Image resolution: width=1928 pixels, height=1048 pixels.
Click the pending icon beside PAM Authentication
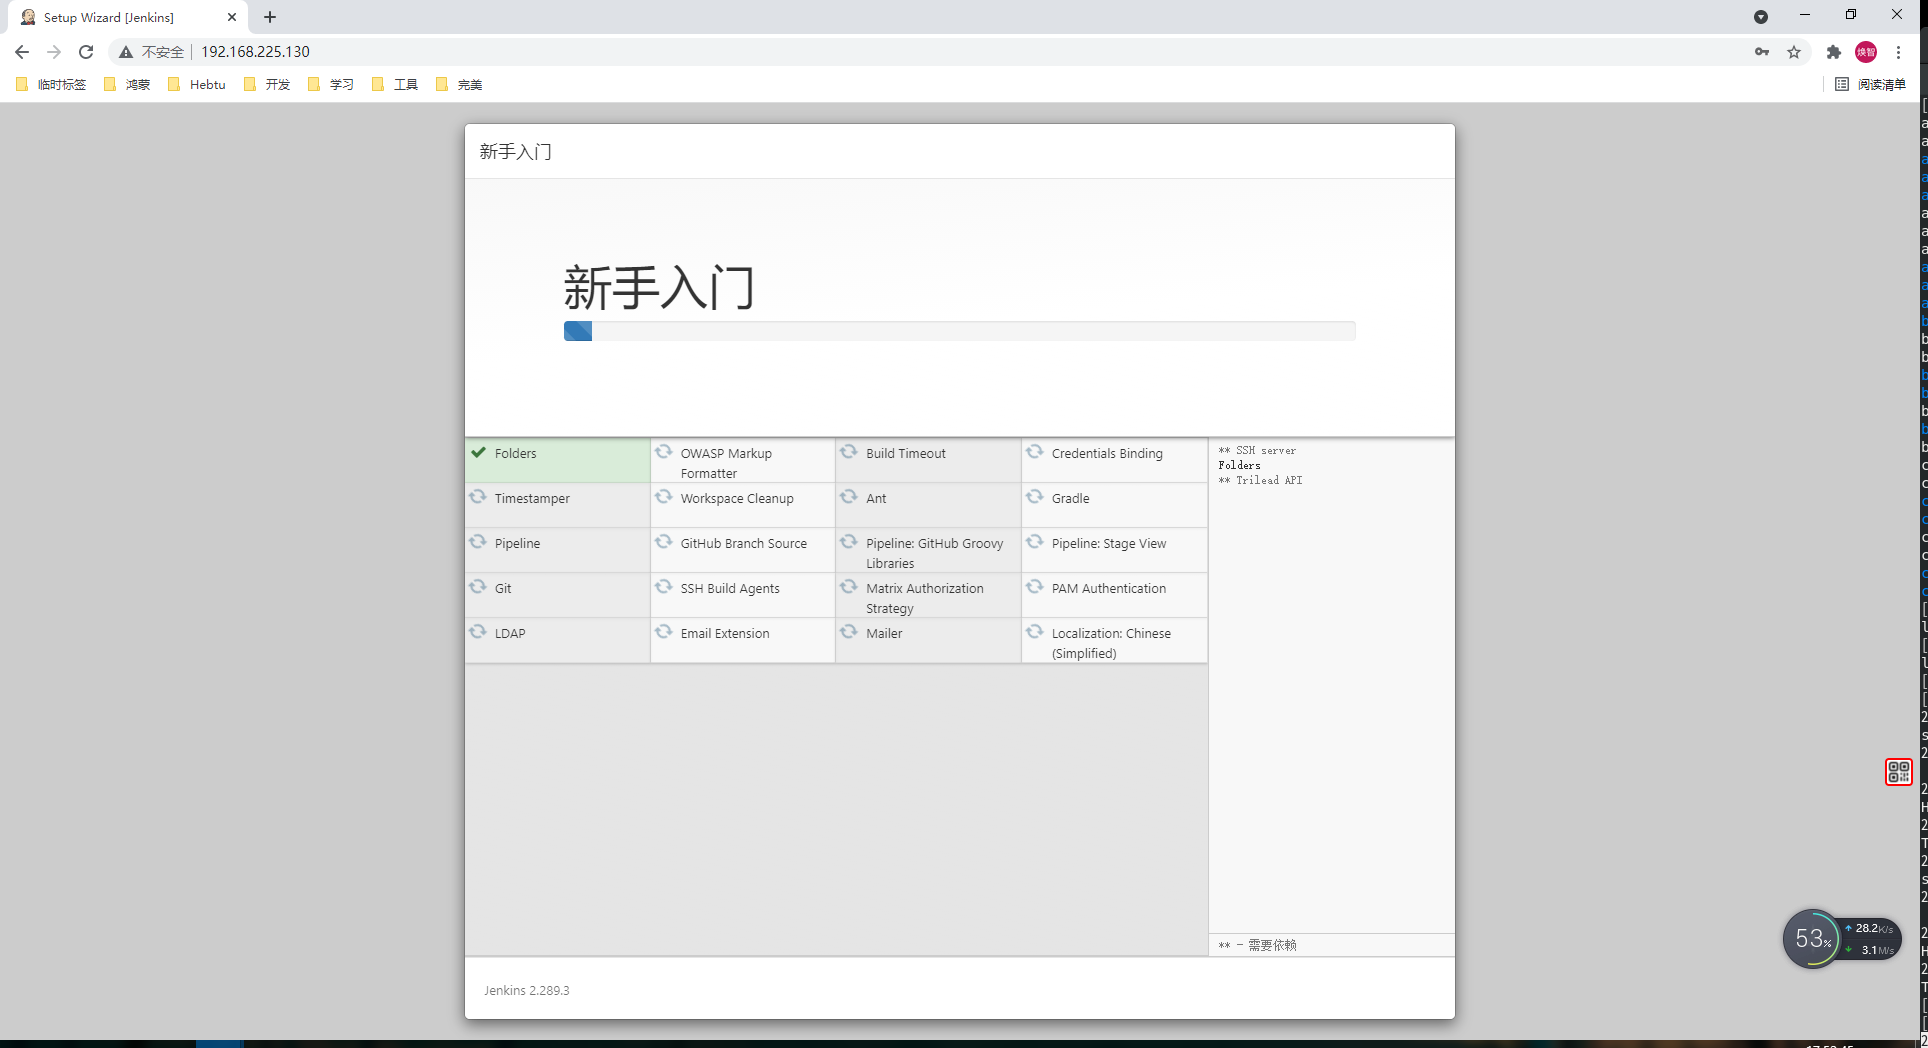1035,587
